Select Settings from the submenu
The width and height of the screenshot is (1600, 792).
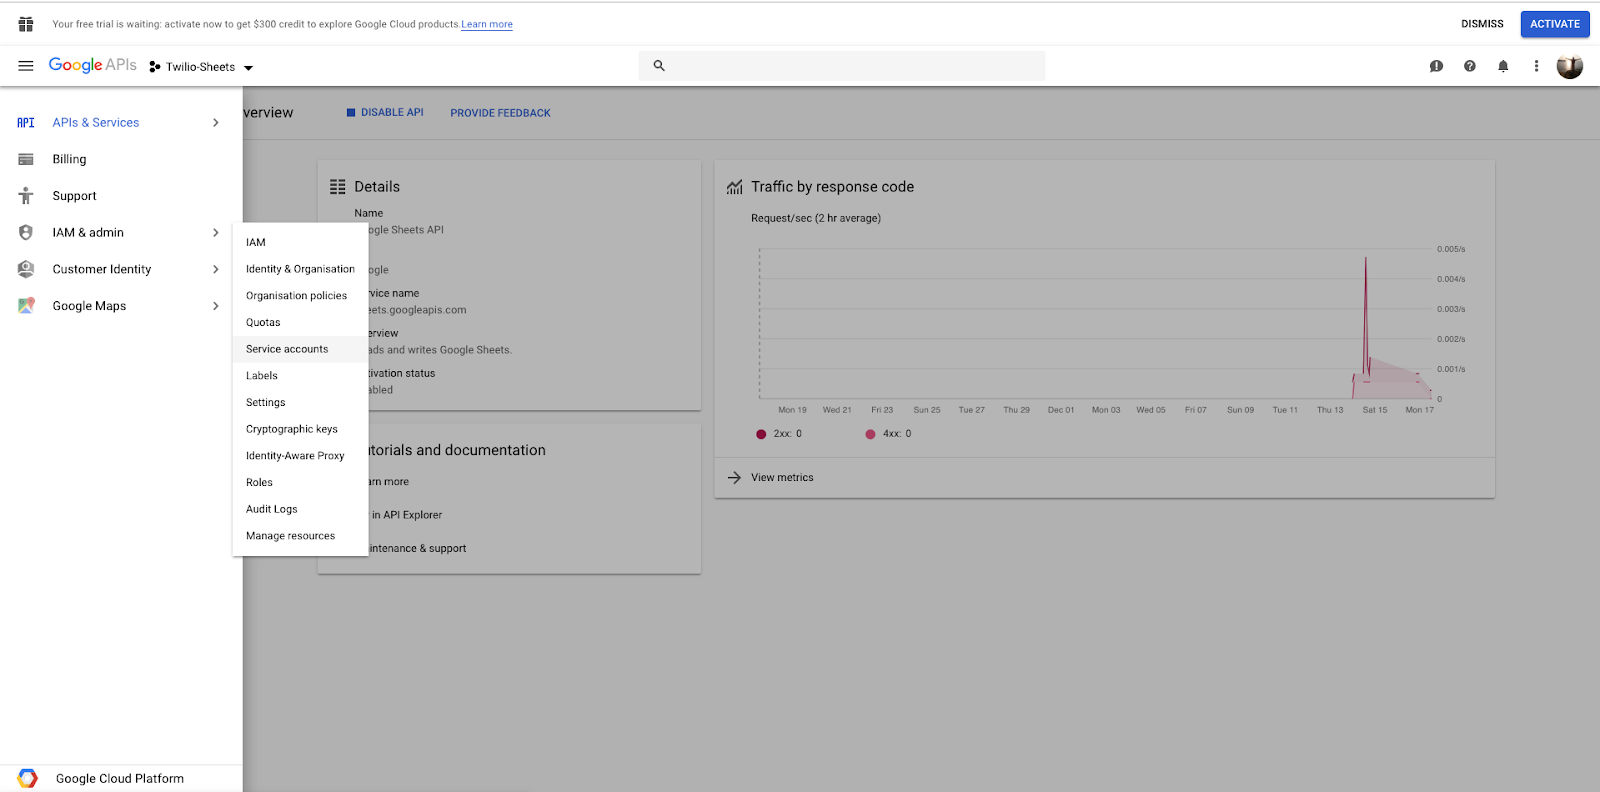click(300, 402)
